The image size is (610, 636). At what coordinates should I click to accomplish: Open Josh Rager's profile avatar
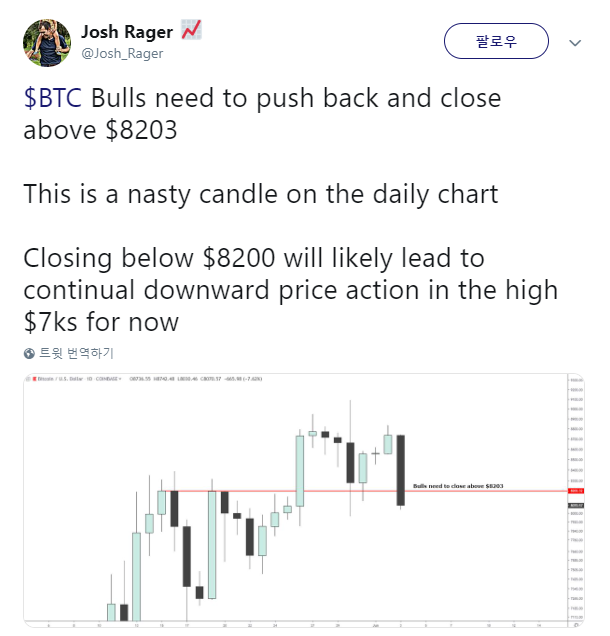tap(47, 43)
